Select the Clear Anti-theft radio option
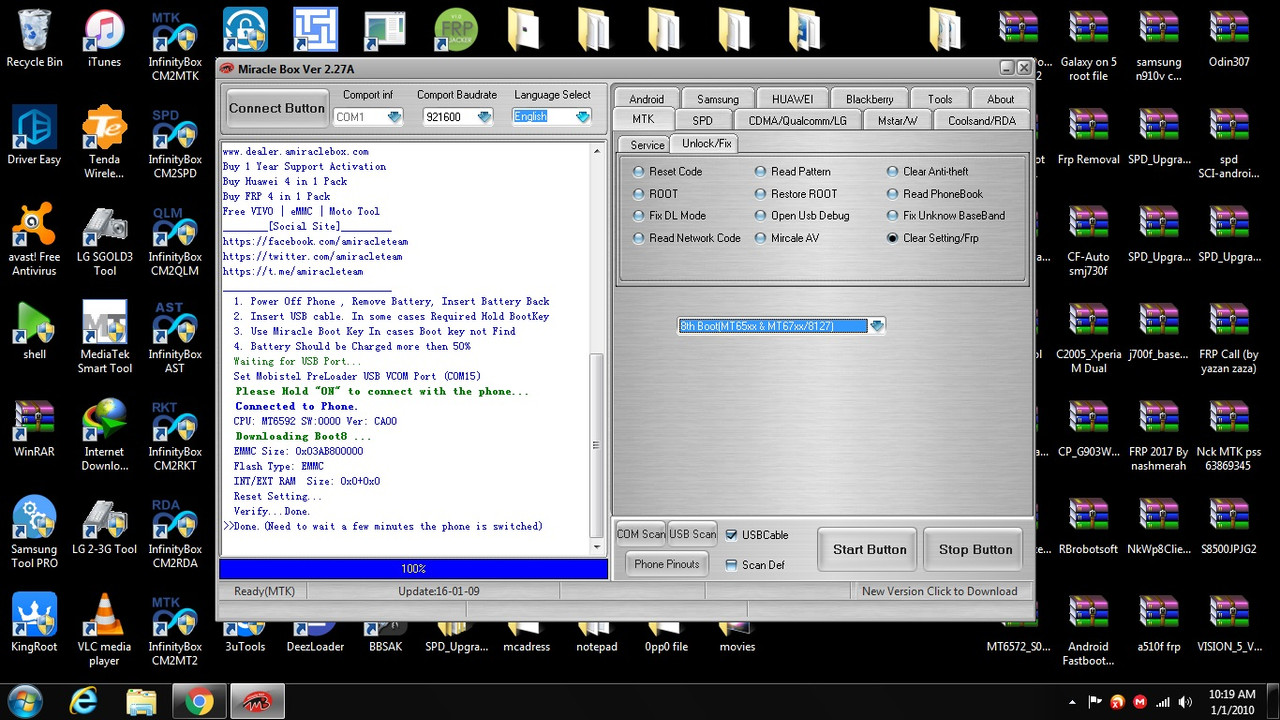Viewport: 1280px width, 720px height. coord(928,172)
